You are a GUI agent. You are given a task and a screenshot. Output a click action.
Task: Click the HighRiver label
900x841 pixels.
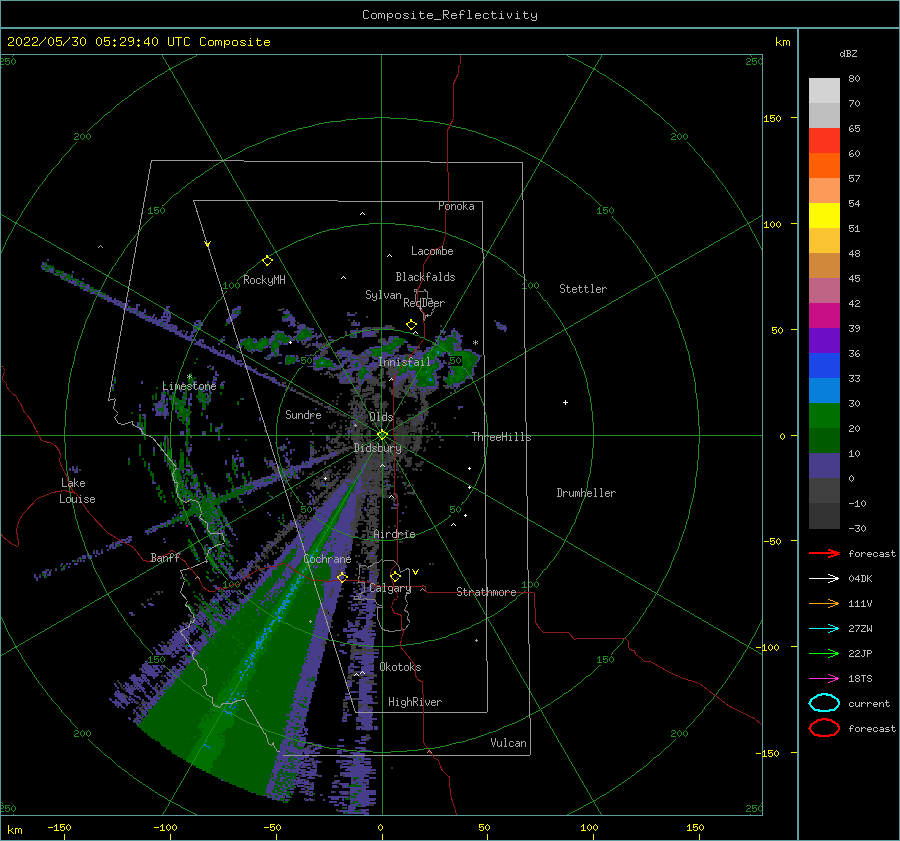pyautogui.click(x=415, y=702)
